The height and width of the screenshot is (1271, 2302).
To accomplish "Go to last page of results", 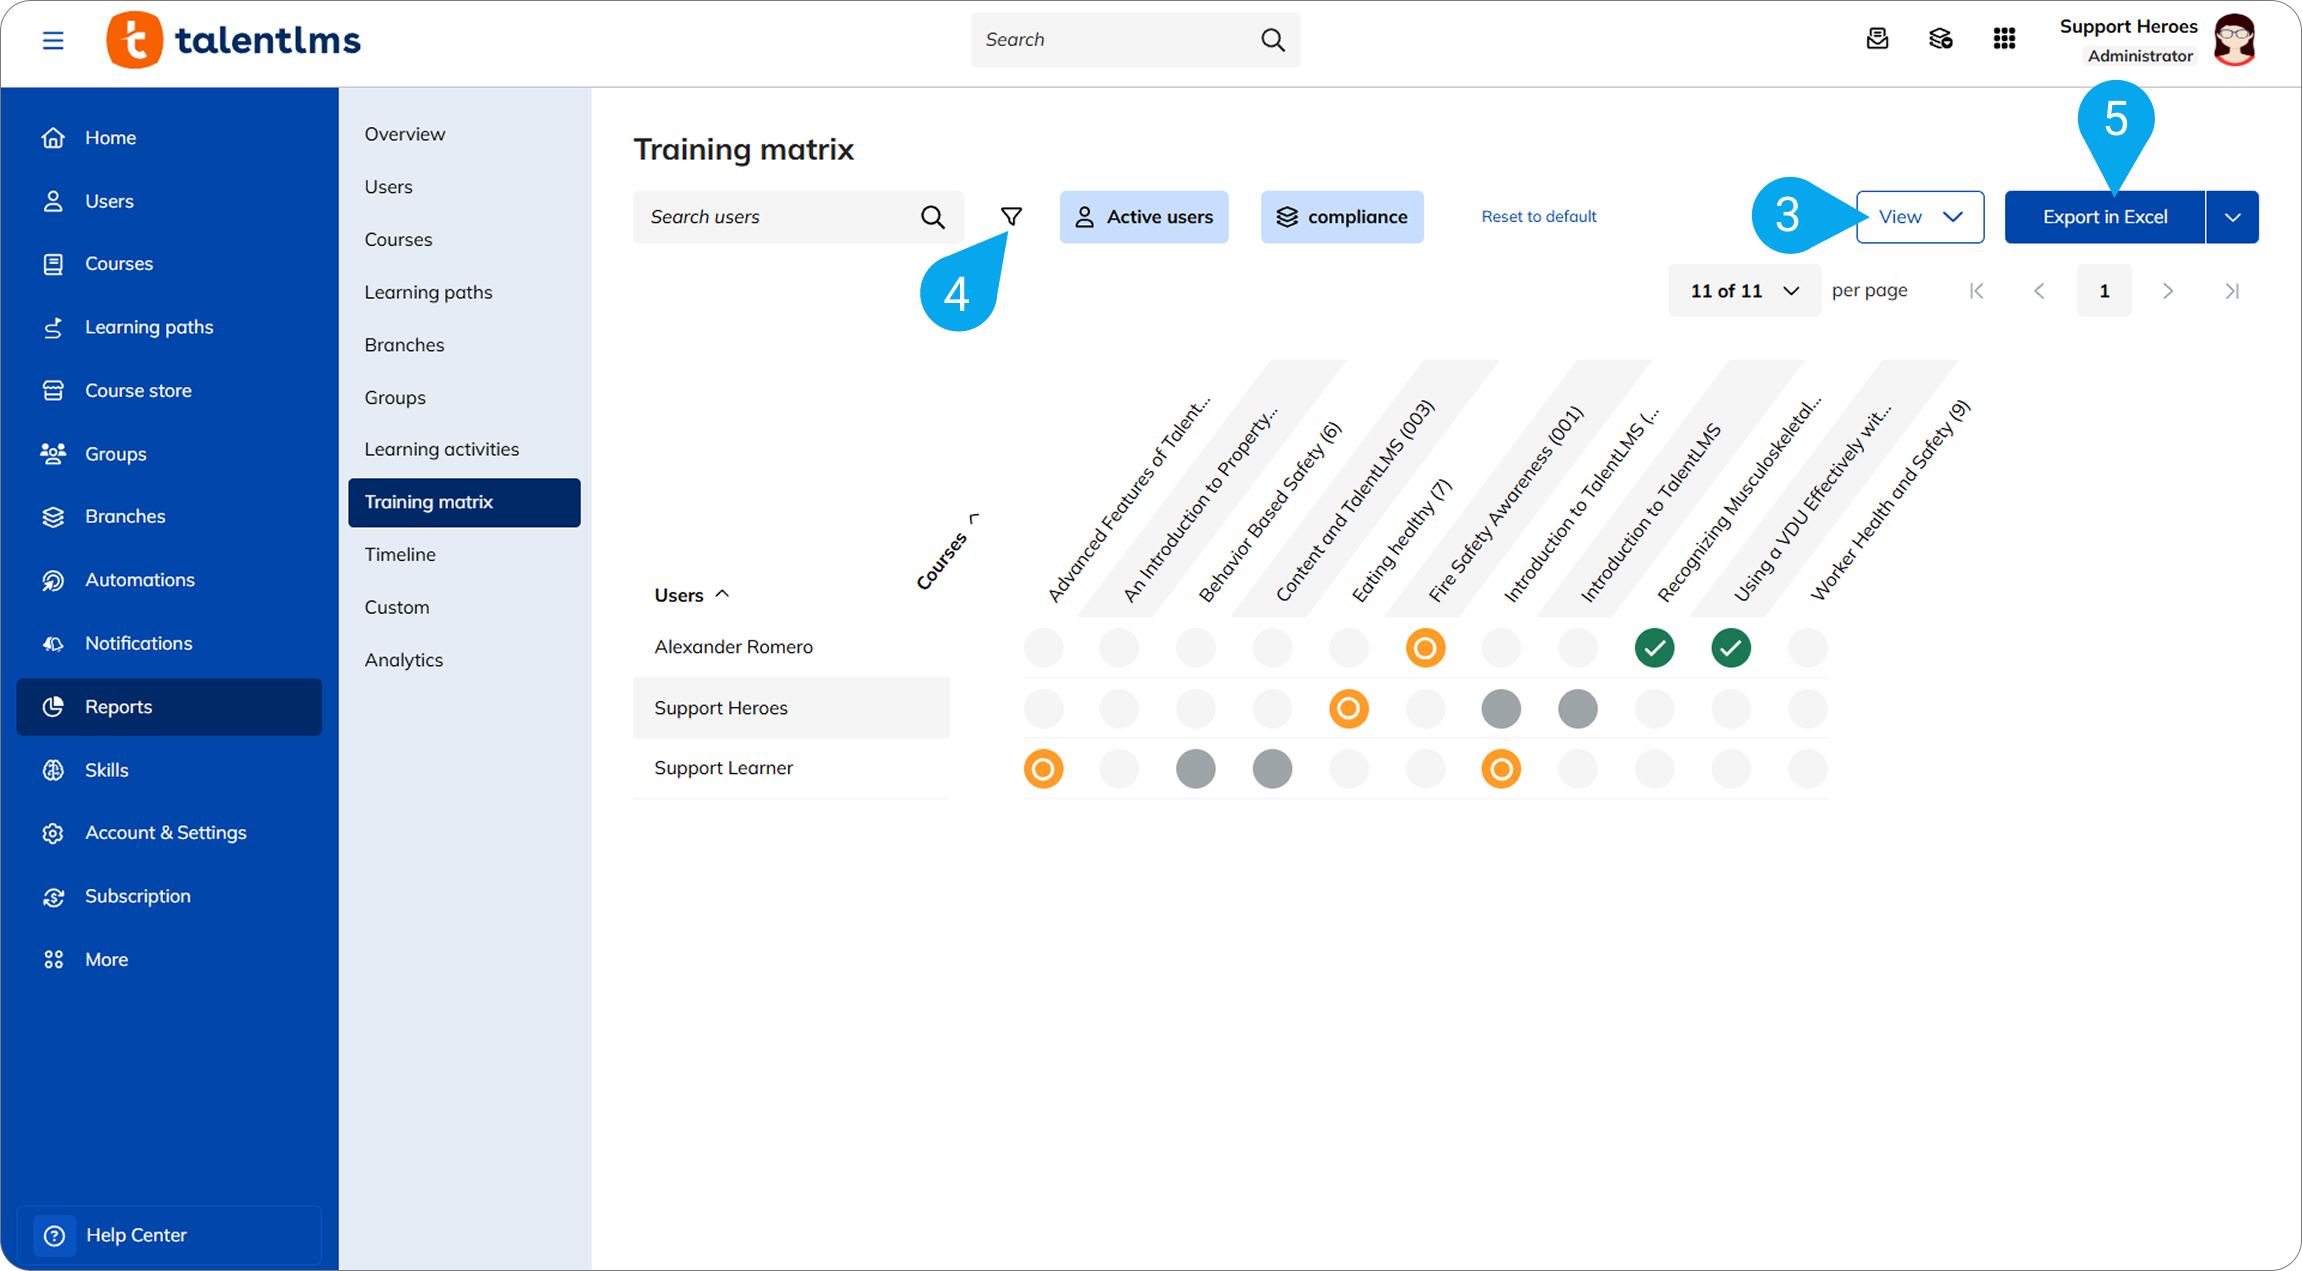I will click(2231, 291).
